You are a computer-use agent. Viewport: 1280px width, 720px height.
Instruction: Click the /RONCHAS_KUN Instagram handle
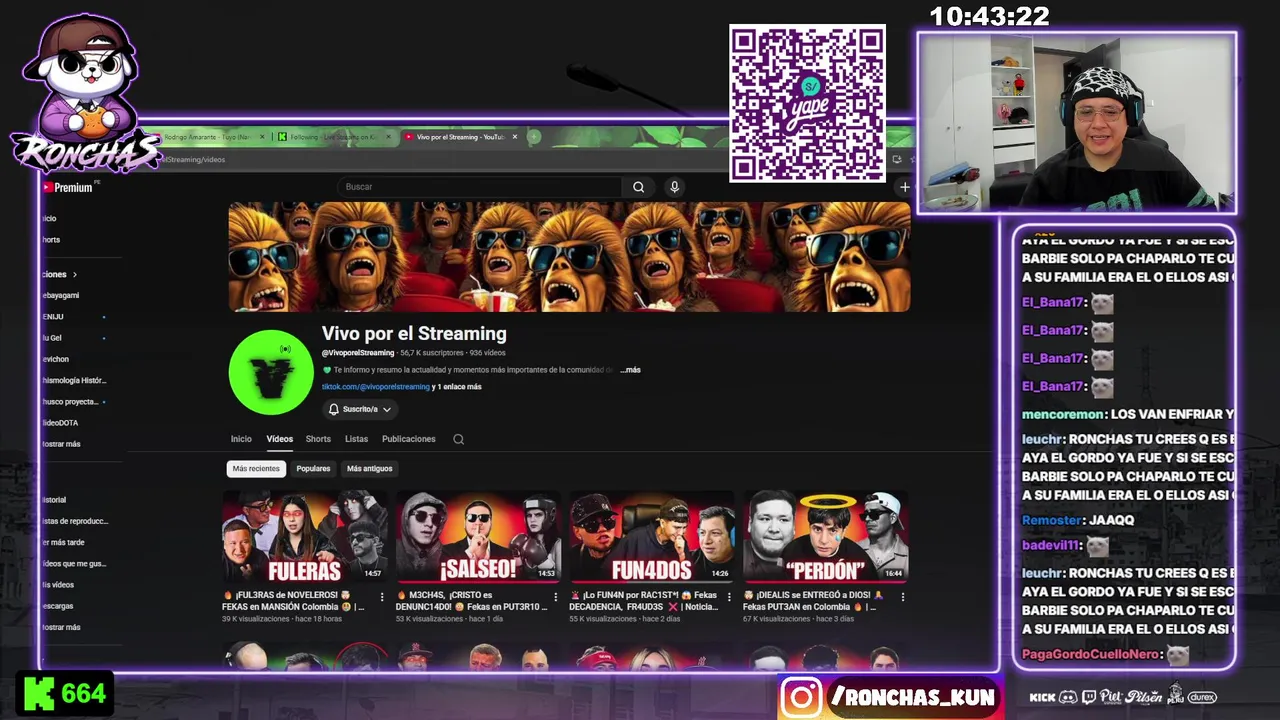(x=913, y=697)
